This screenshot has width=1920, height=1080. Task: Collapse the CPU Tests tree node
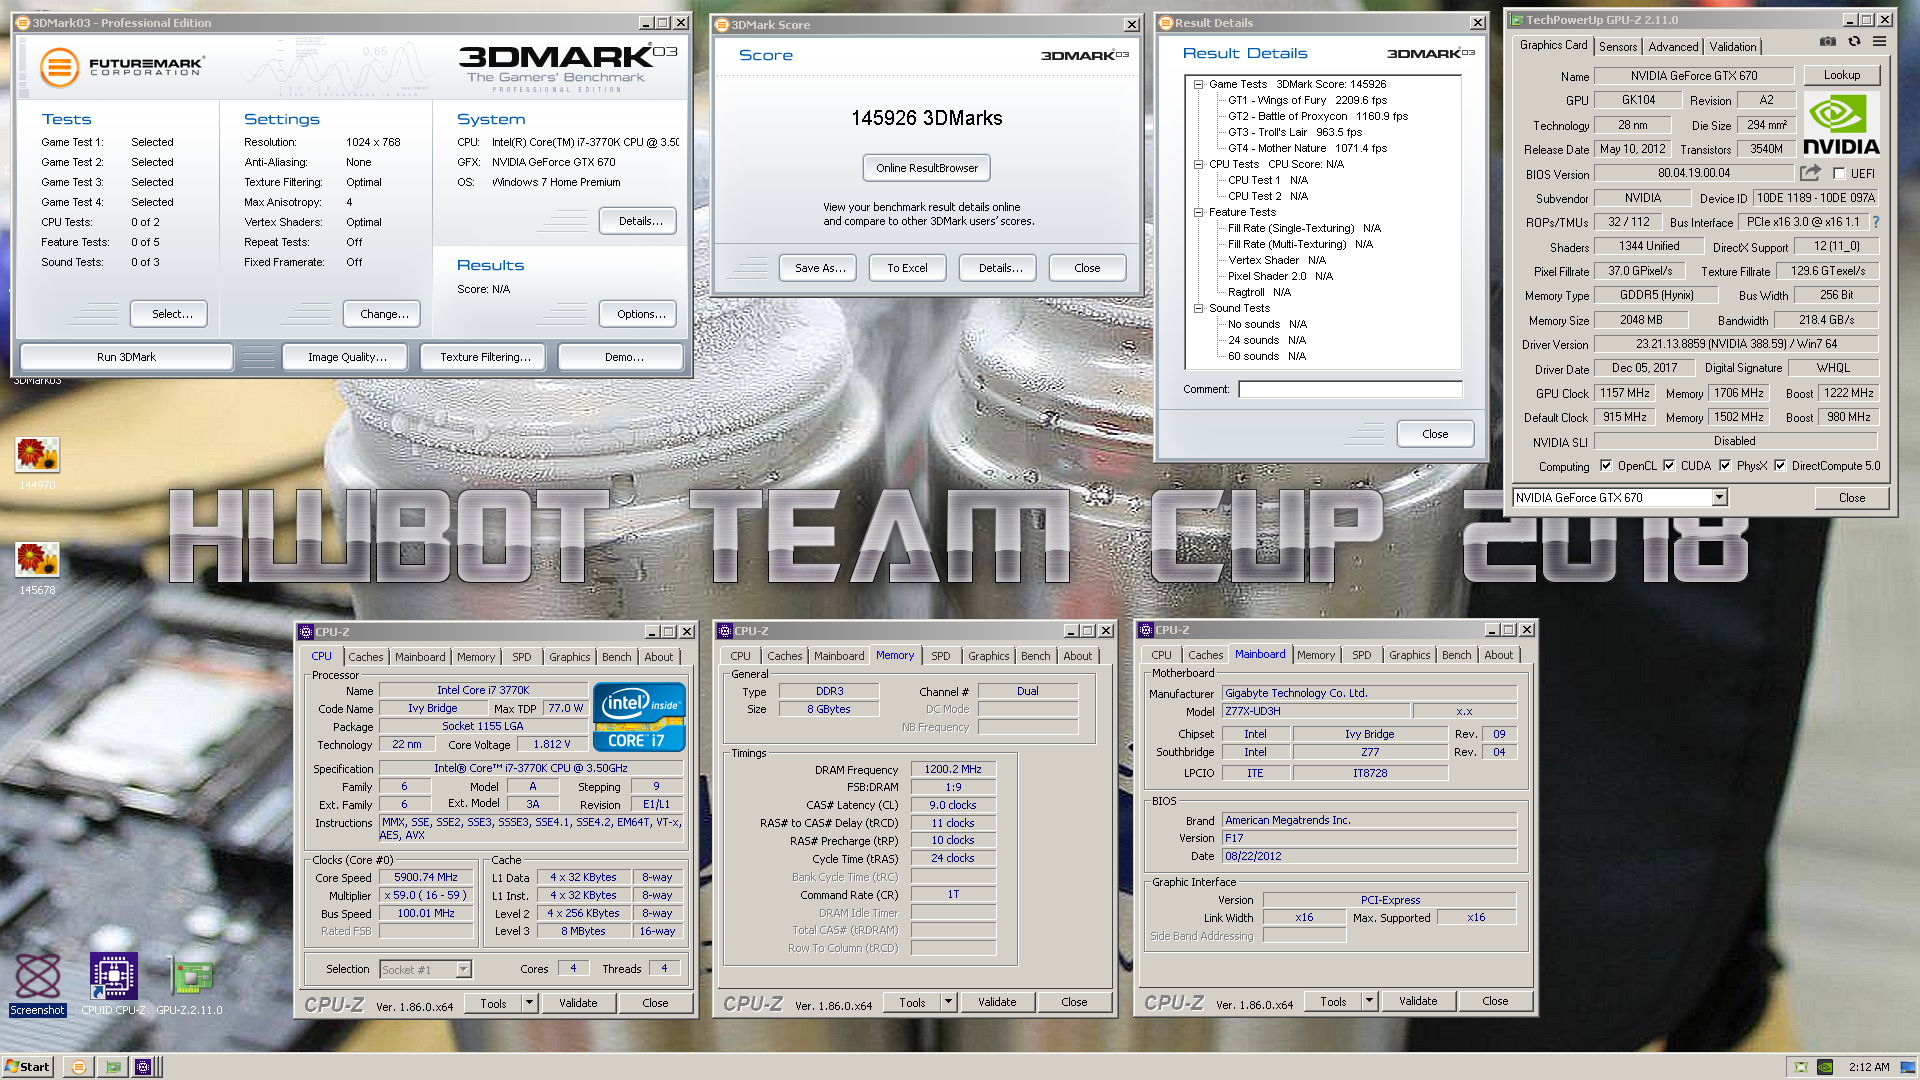pyautogui.click(x=1198, y=164)
